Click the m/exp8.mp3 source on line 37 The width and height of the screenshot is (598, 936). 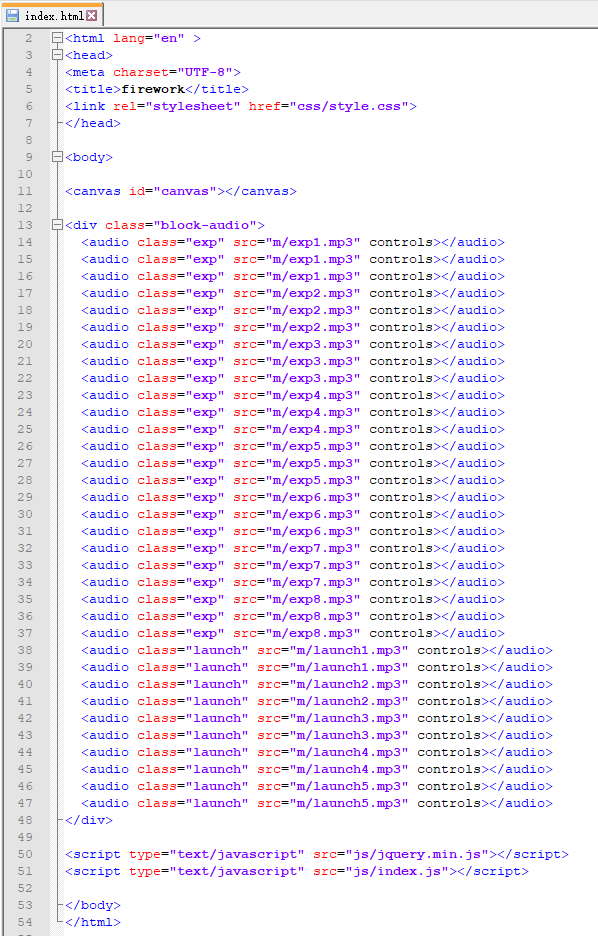click(313, 633)
